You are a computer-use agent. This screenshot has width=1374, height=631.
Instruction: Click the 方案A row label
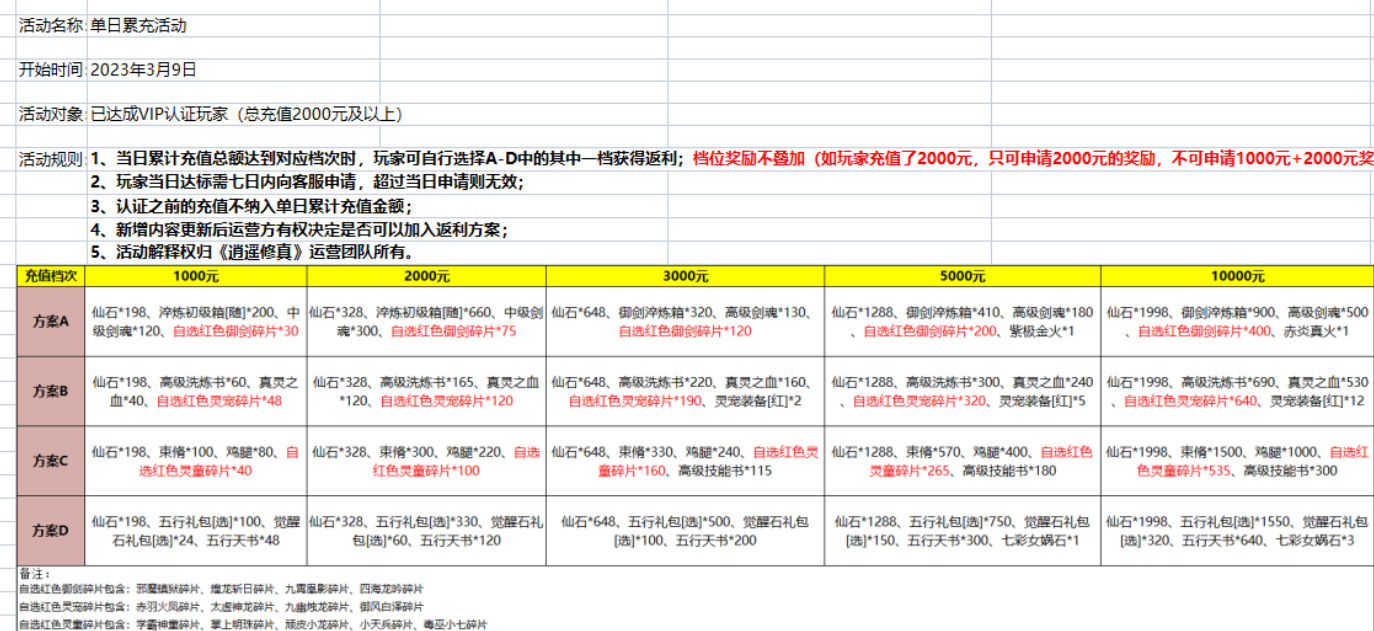[51, 321]
